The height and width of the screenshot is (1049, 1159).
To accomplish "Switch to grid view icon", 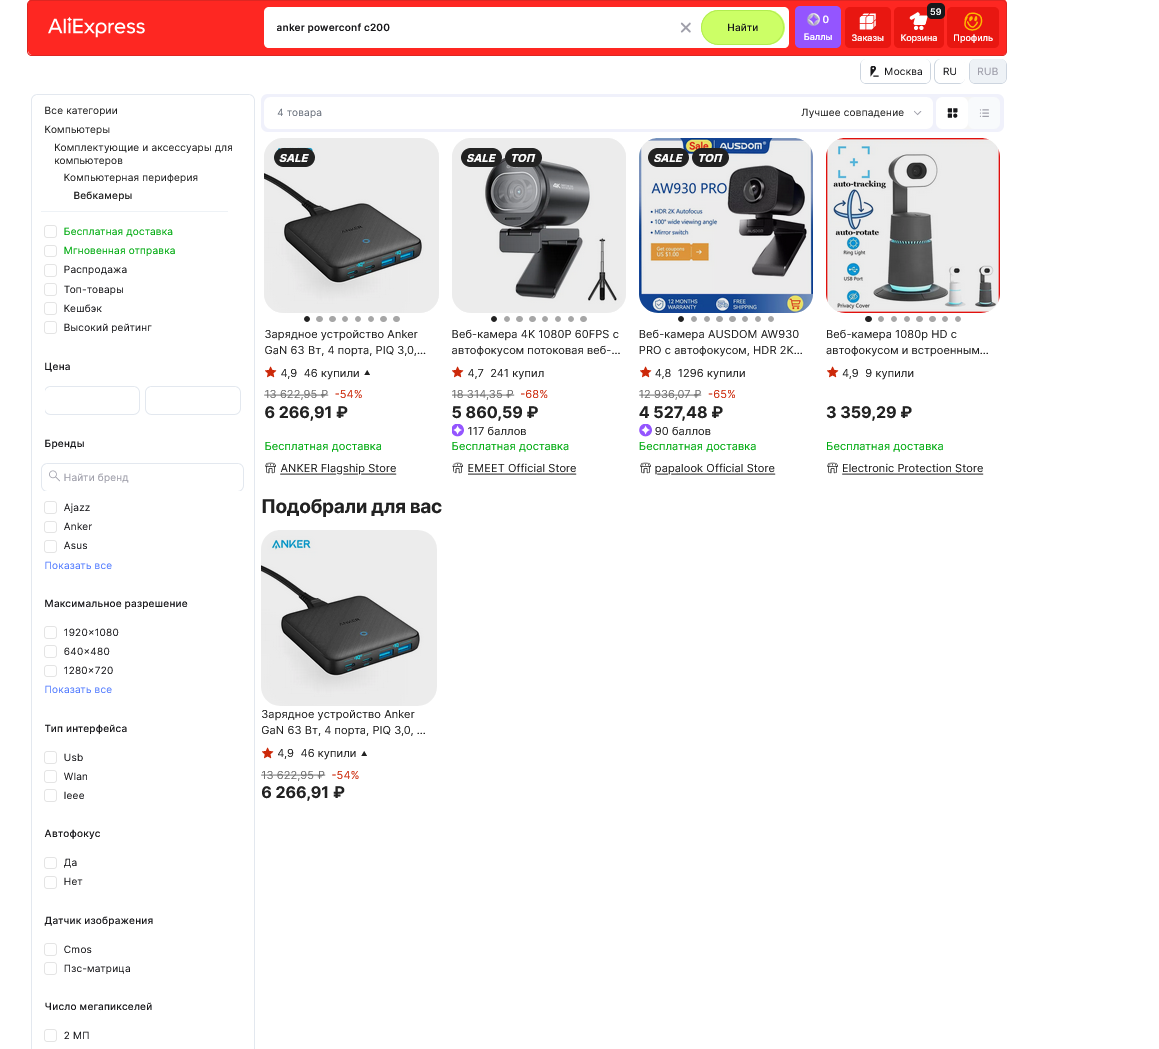I will (952, 113).
